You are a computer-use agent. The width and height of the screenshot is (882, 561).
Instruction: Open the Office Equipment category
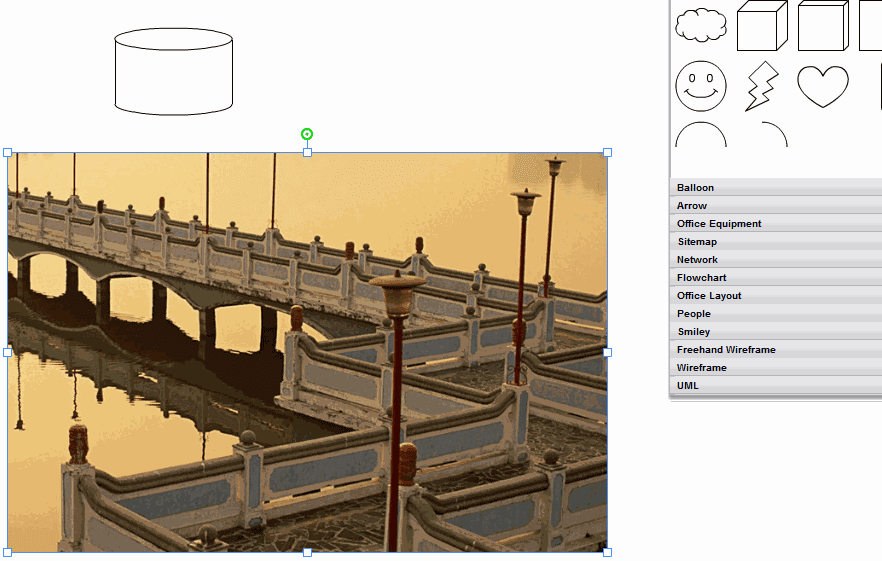[x=776, y=223]
